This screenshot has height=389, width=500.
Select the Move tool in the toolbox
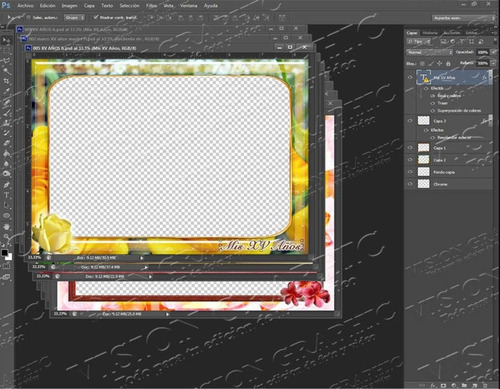(x=6, y=41)
